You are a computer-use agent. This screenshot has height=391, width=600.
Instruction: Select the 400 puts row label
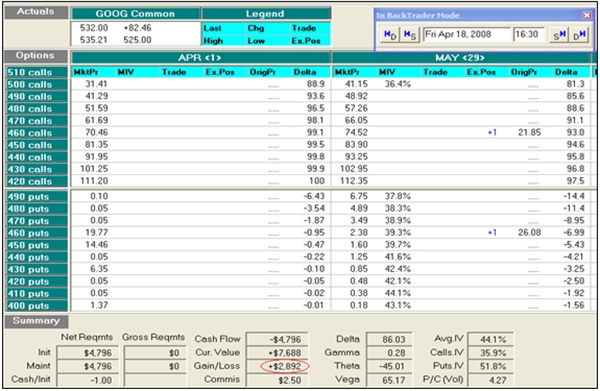(36, 306)
